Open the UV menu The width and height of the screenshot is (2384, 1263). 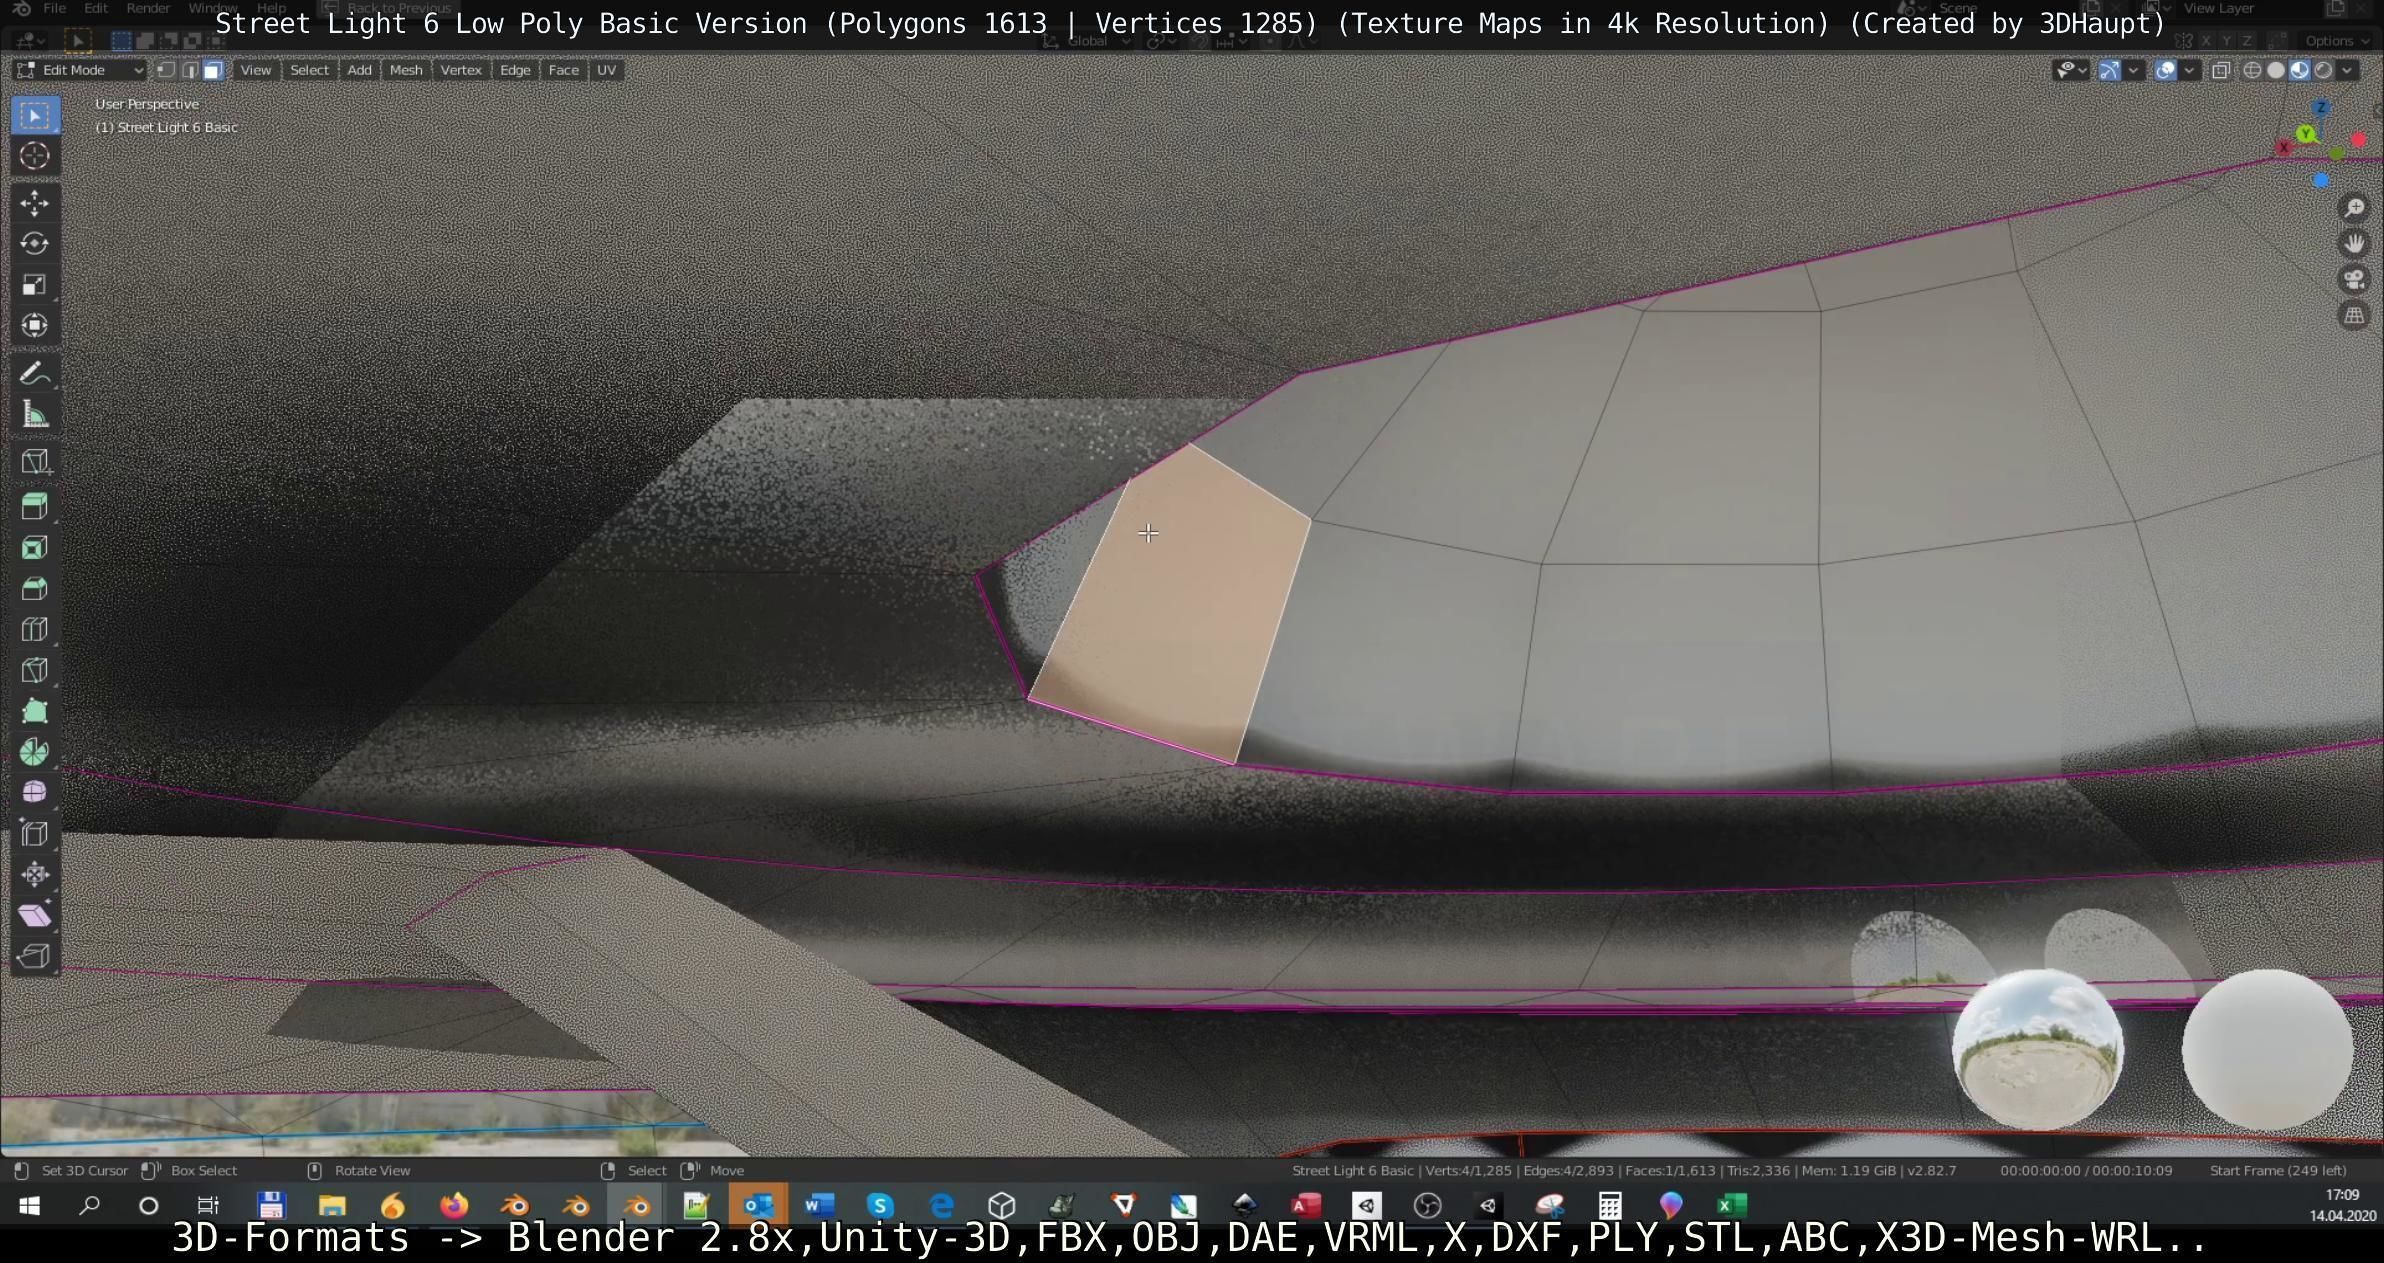[x=606, y=70]
